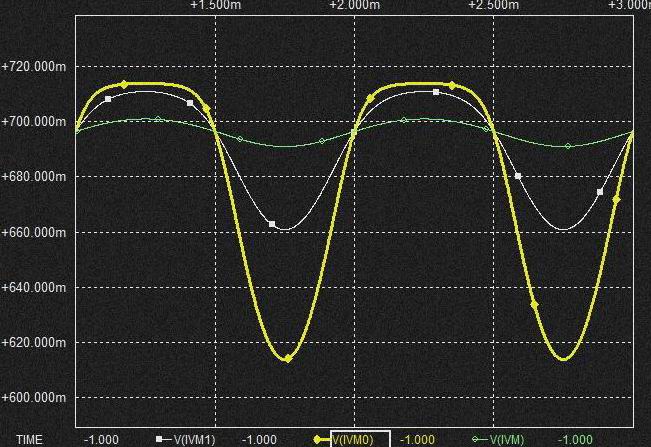Click the V(IVM1) white square legend marker
The image size is (651, 447).
point(159,439)
